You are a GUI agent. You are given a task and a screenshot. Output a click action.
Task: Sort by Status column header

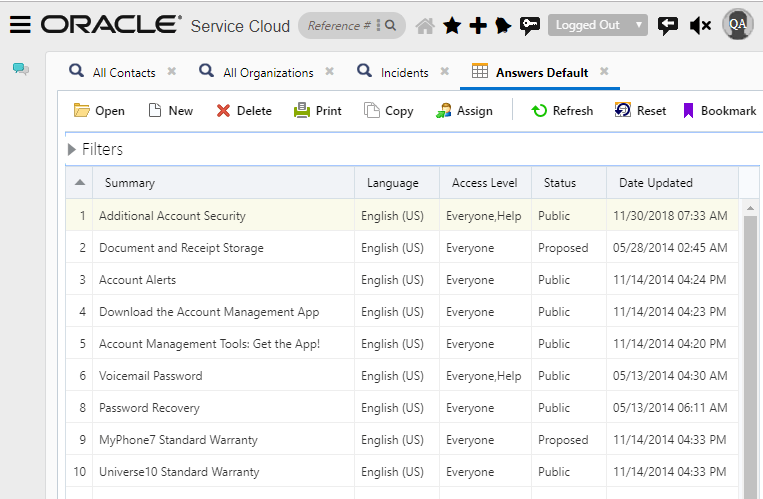click(x=569, y=183)
